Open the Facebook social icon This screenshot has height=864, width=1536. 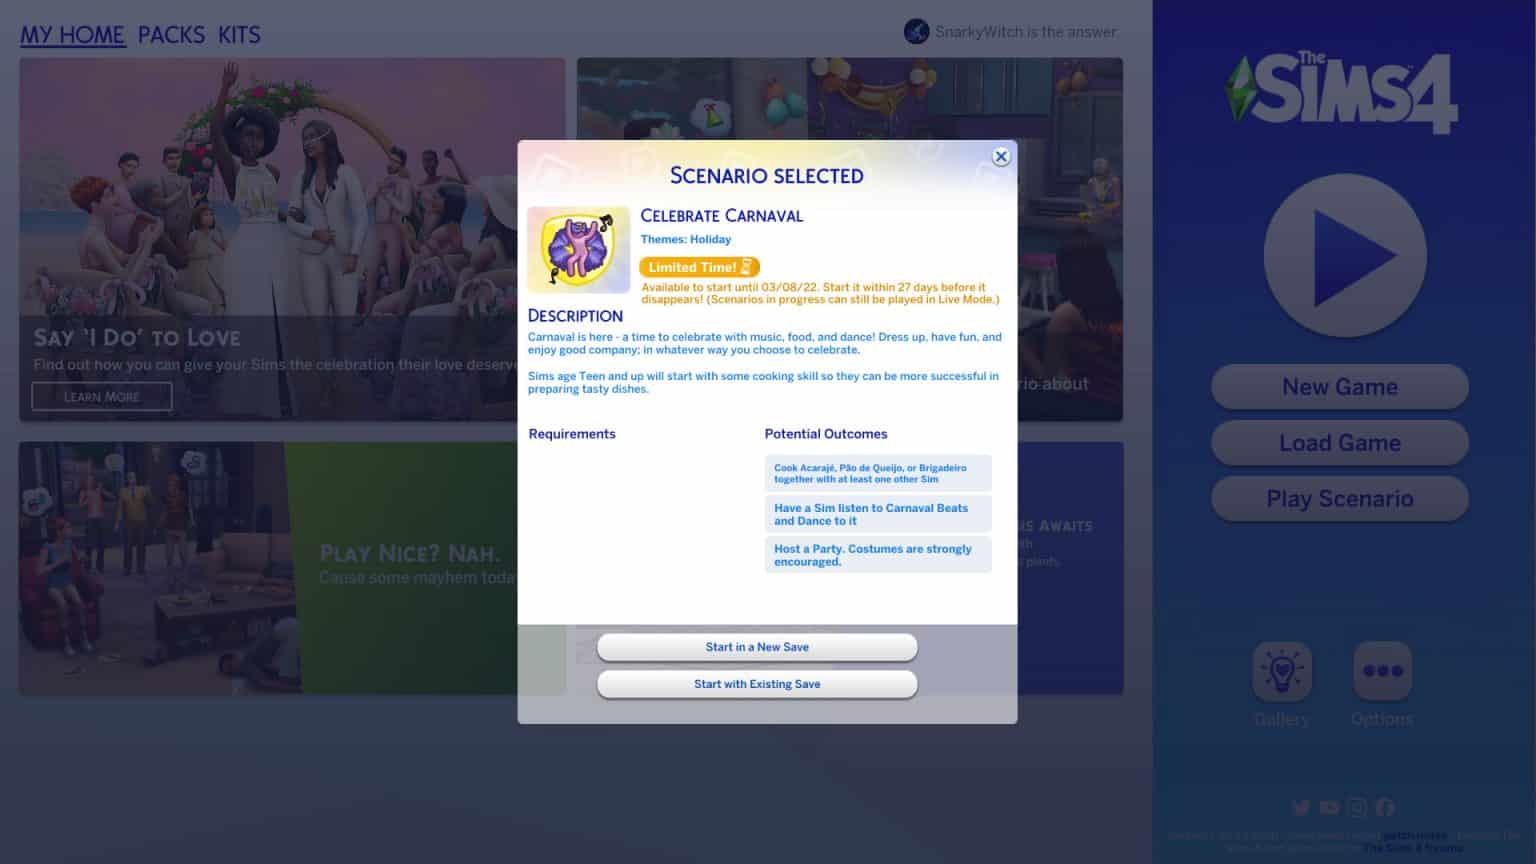click(1385, 807)
